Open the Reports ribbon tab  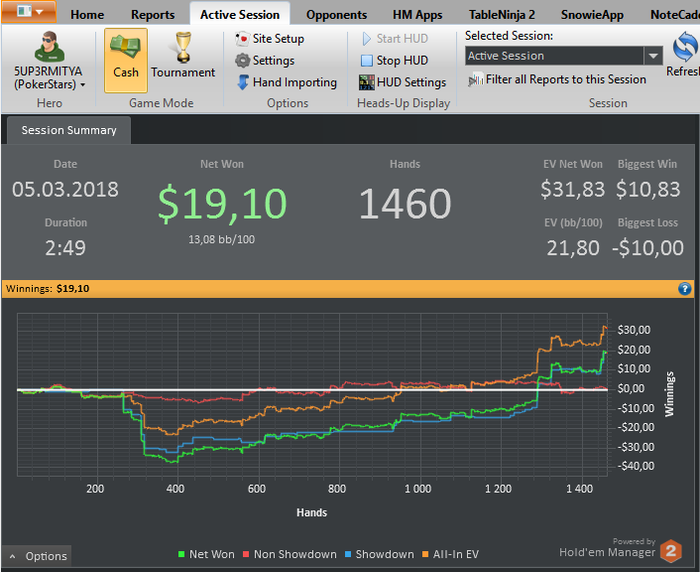153,15
